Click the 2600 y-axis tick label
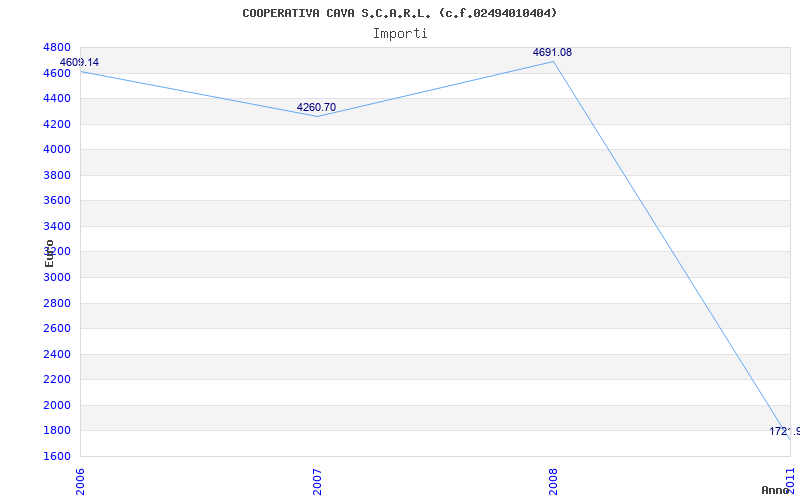The height and width of the screenshot is (500, 800). 57,329
